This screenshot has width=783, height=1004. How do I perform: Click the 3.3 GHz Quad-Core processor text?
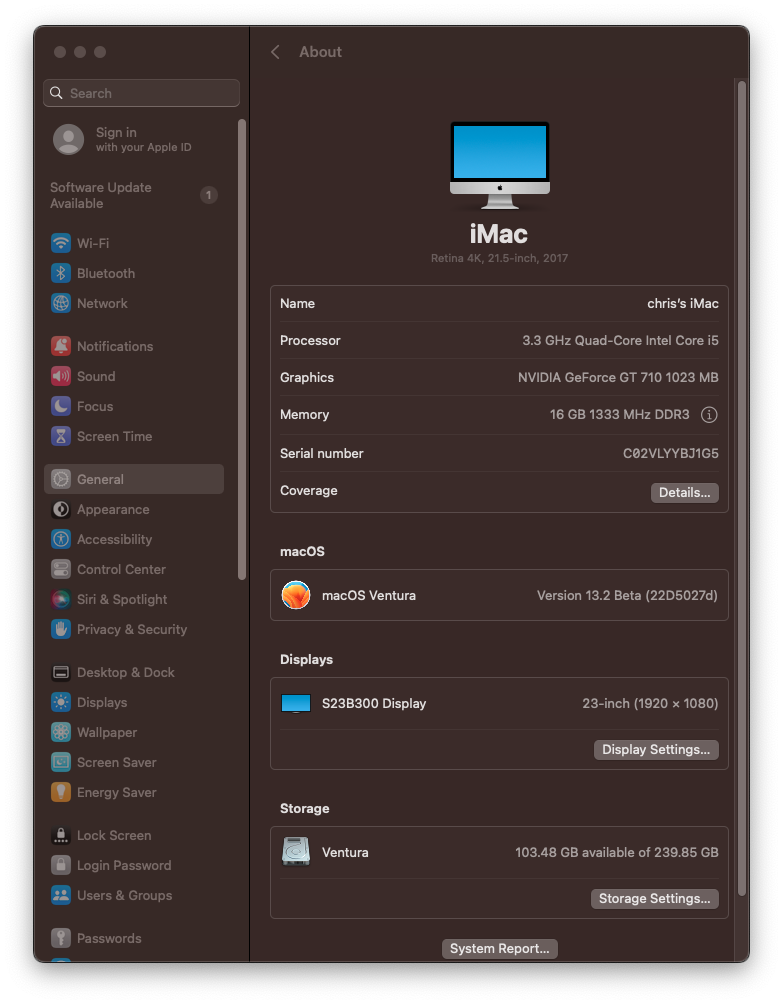coord(620,341)
